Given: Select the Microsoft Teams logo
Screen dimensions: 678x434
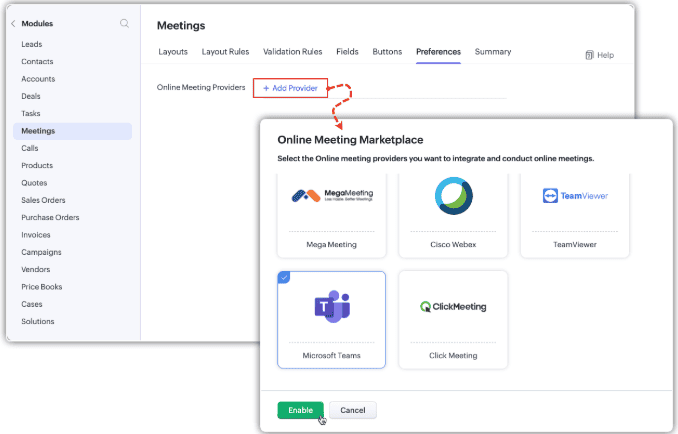Looking at the screenshot, I should point(332,306).
